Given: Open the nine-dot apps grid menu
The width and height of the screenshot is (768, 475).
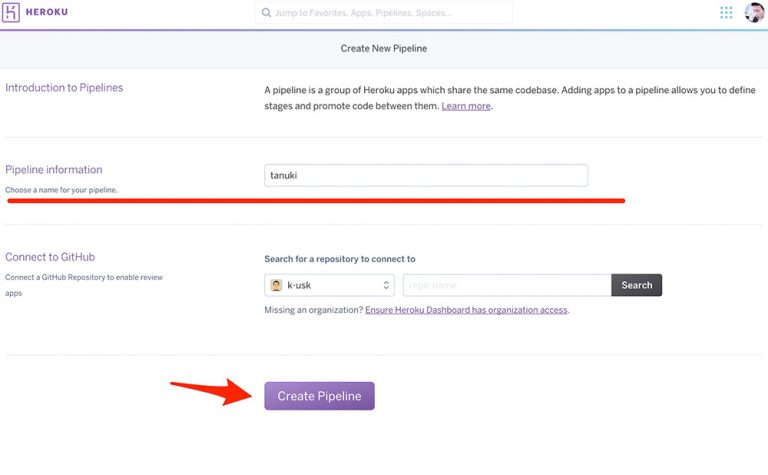Looking at the screenshot, I should click(x=726, y=13).
